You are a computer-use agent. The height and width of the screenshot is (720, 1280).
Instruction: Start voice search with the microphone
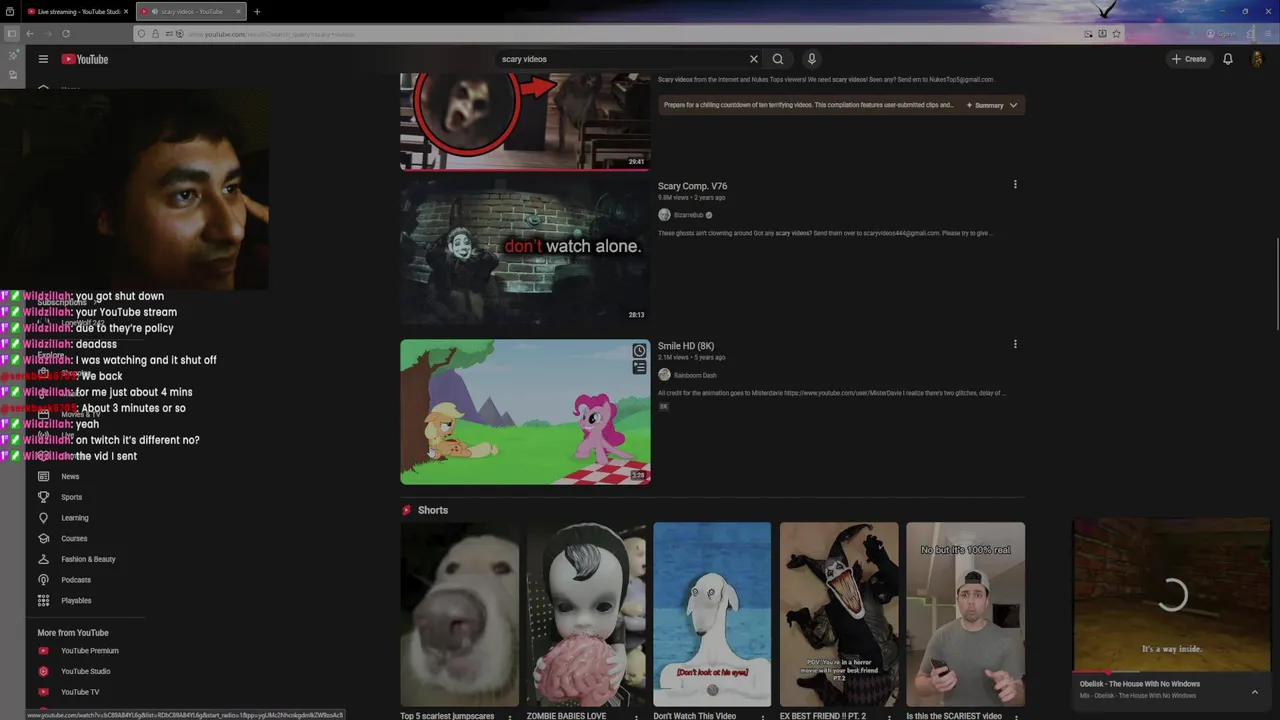click(812, 59)
